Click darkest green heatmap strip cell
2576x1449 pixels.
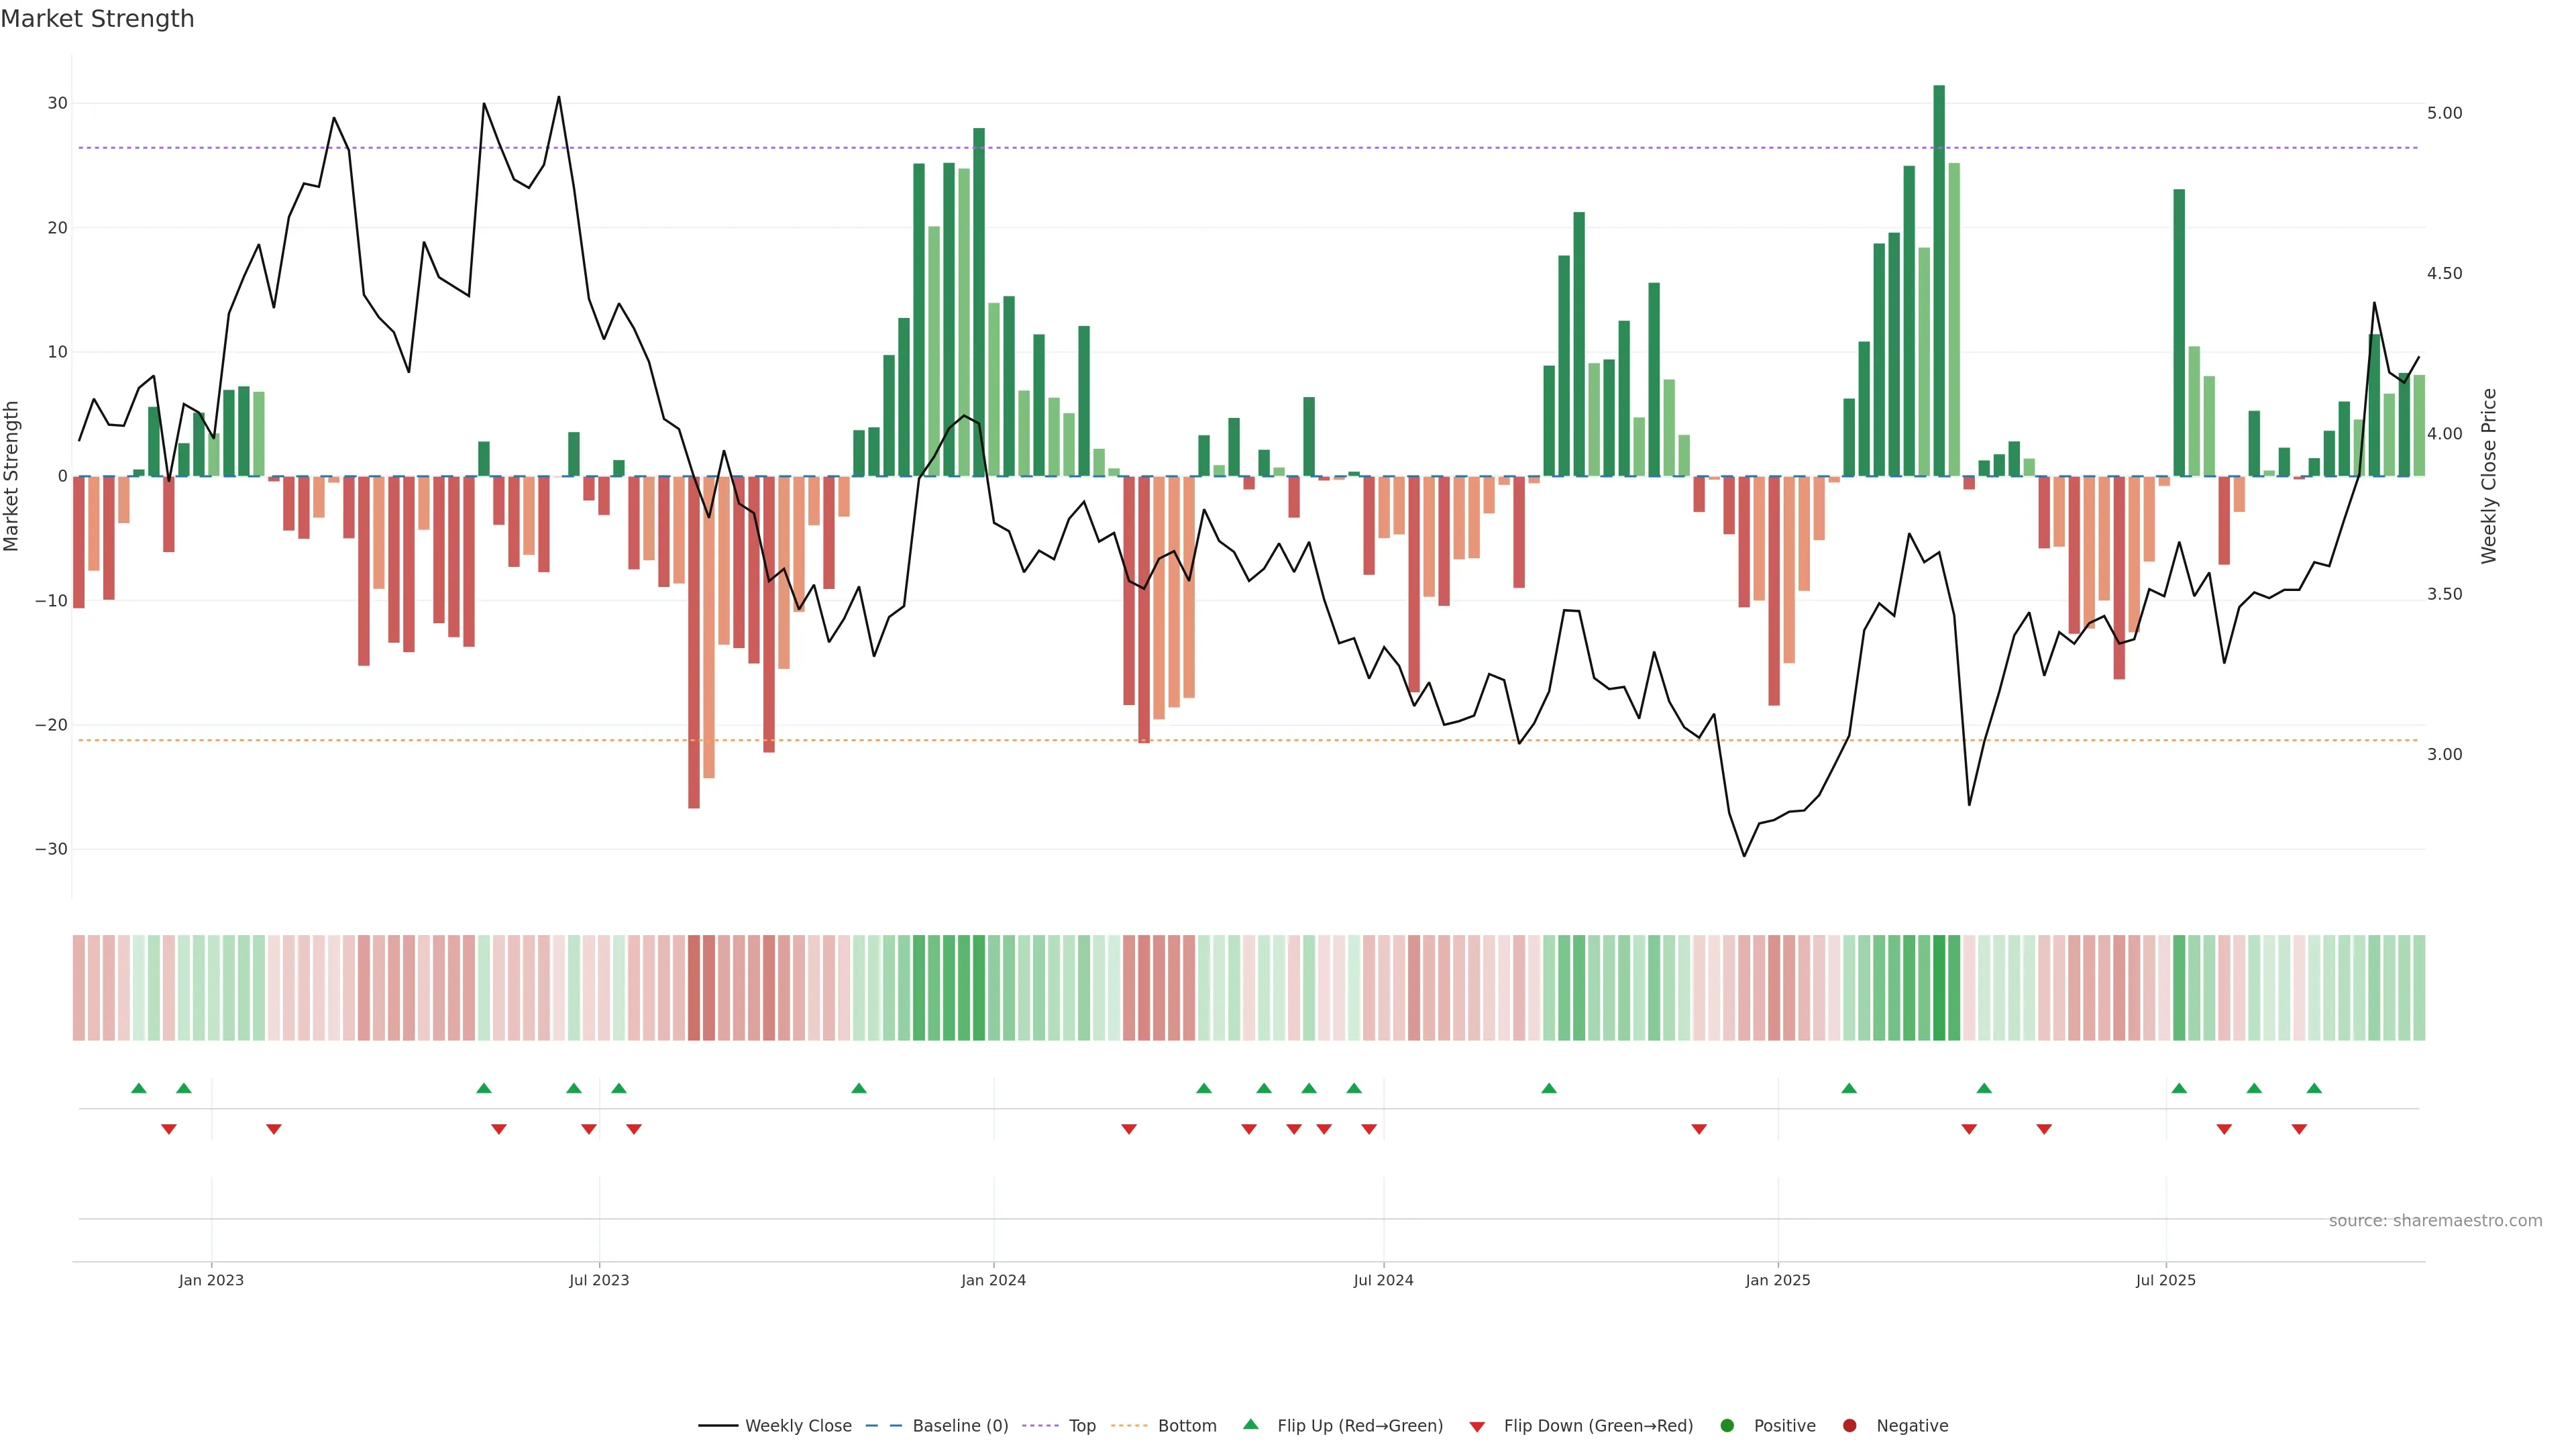[1939, 988]
